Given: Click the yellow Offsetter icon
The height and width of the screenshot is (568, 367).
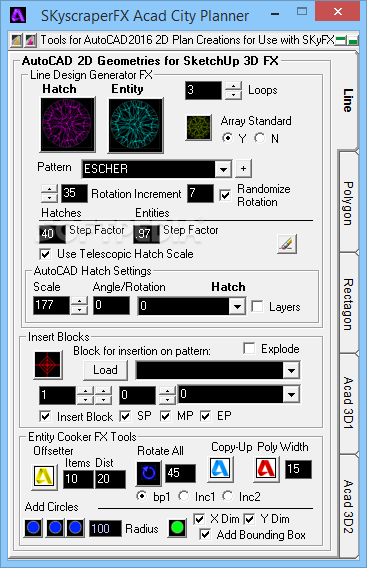Looking at the screenshot, I should coord(44,477).
